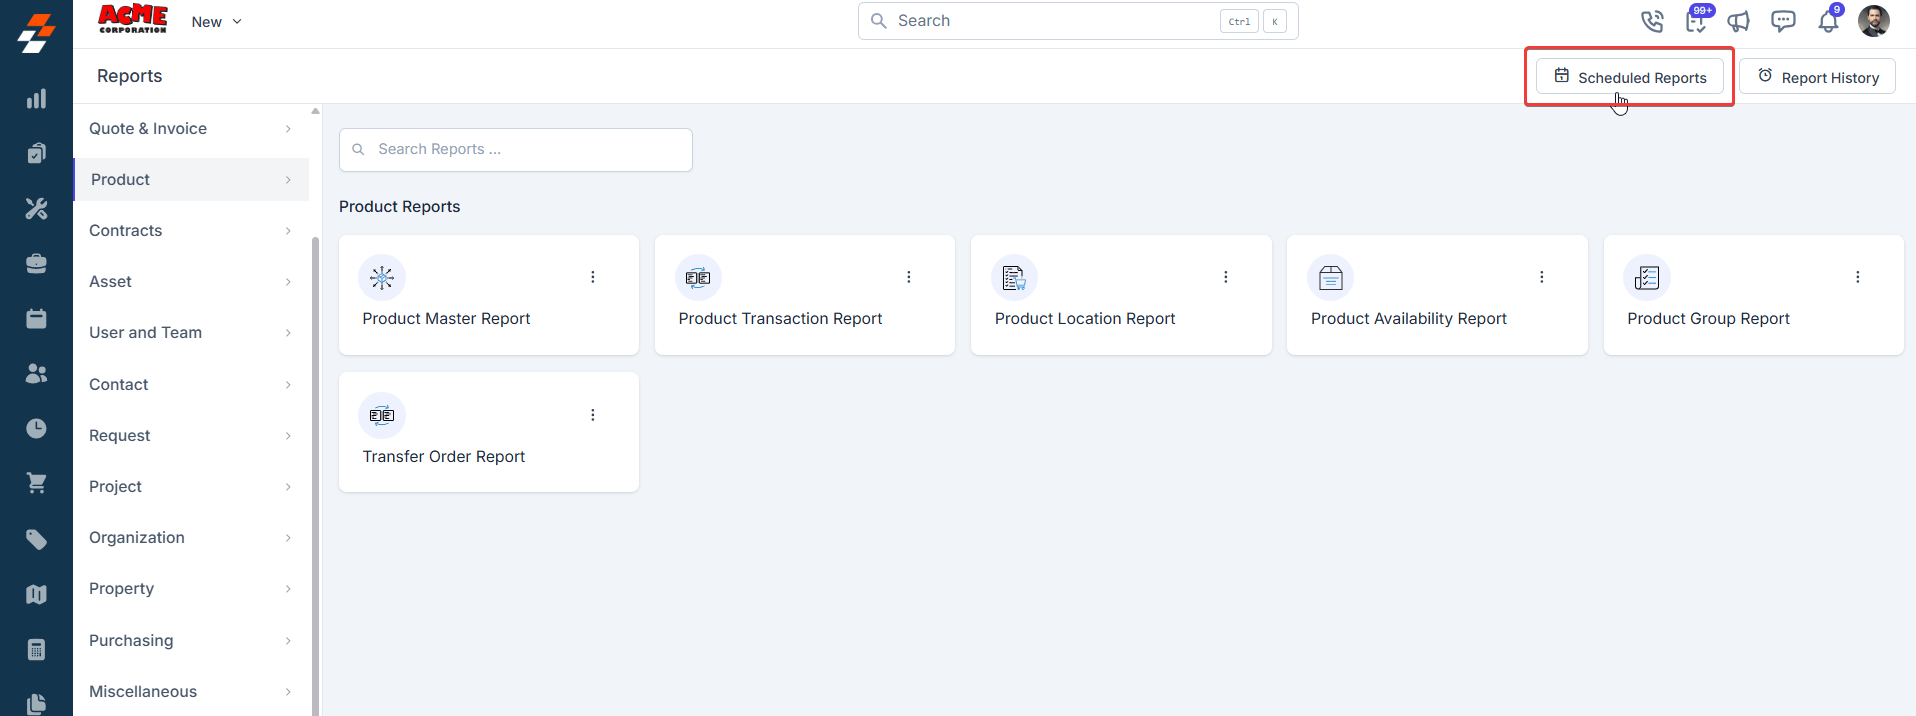The width and height of the screenshot is (1916, 716).
Task: Focus the Search Reports input field
Action: (x=516, y=150)
